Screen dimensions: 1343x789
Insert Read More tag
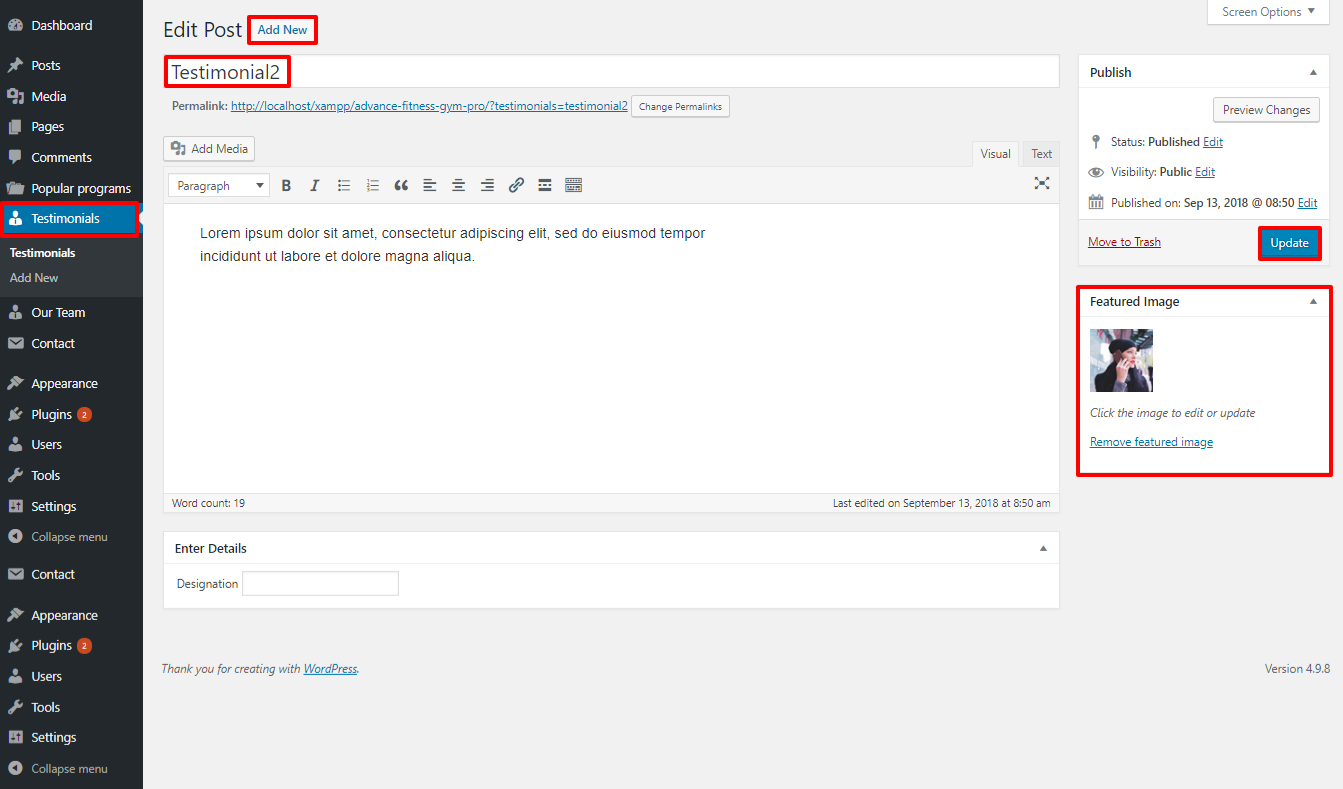[x=545, y=185]
